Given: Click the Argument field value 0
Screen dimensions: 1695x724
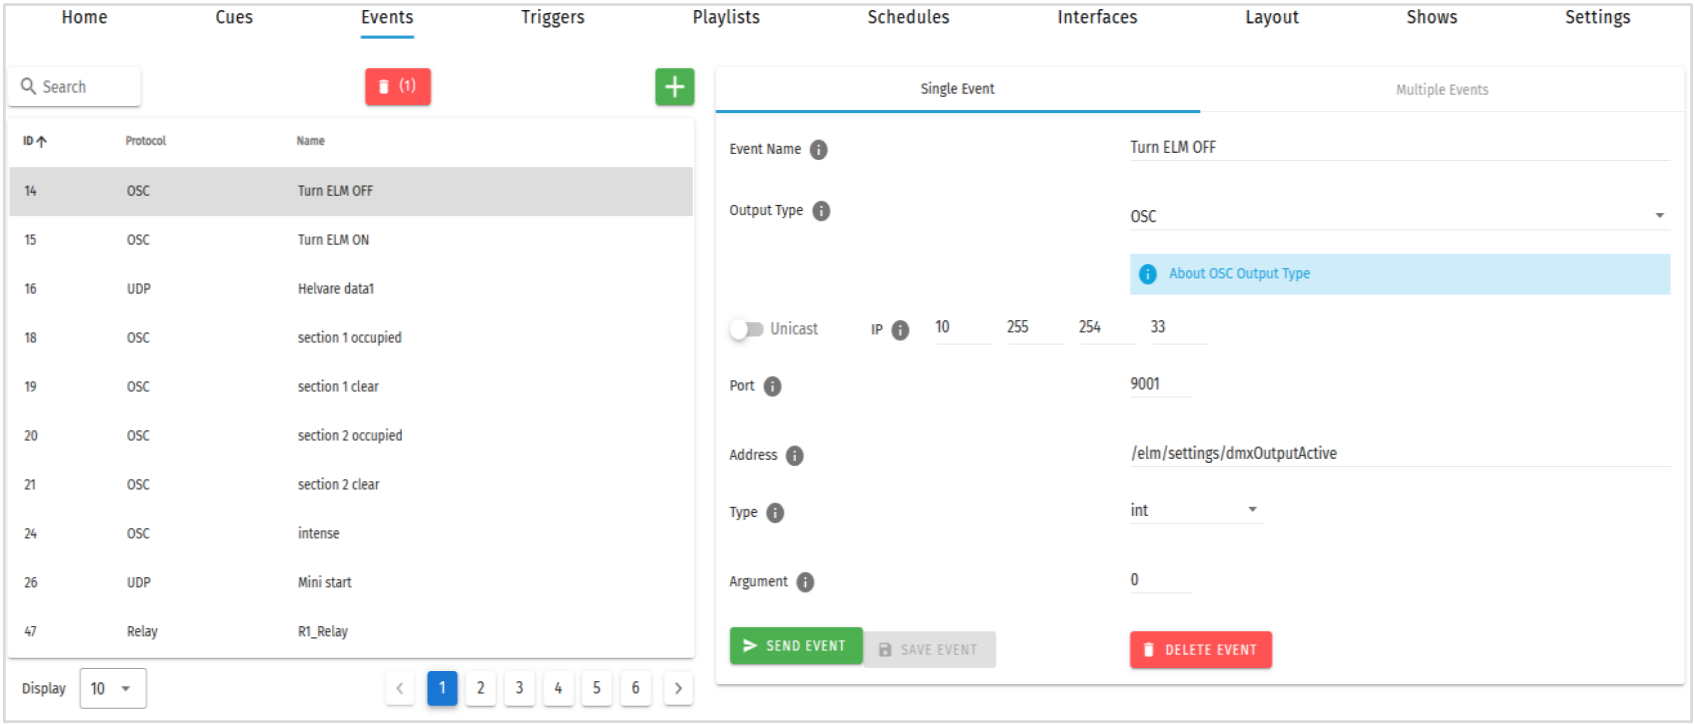Looking at the screenshot, I should pos(1161,580).
